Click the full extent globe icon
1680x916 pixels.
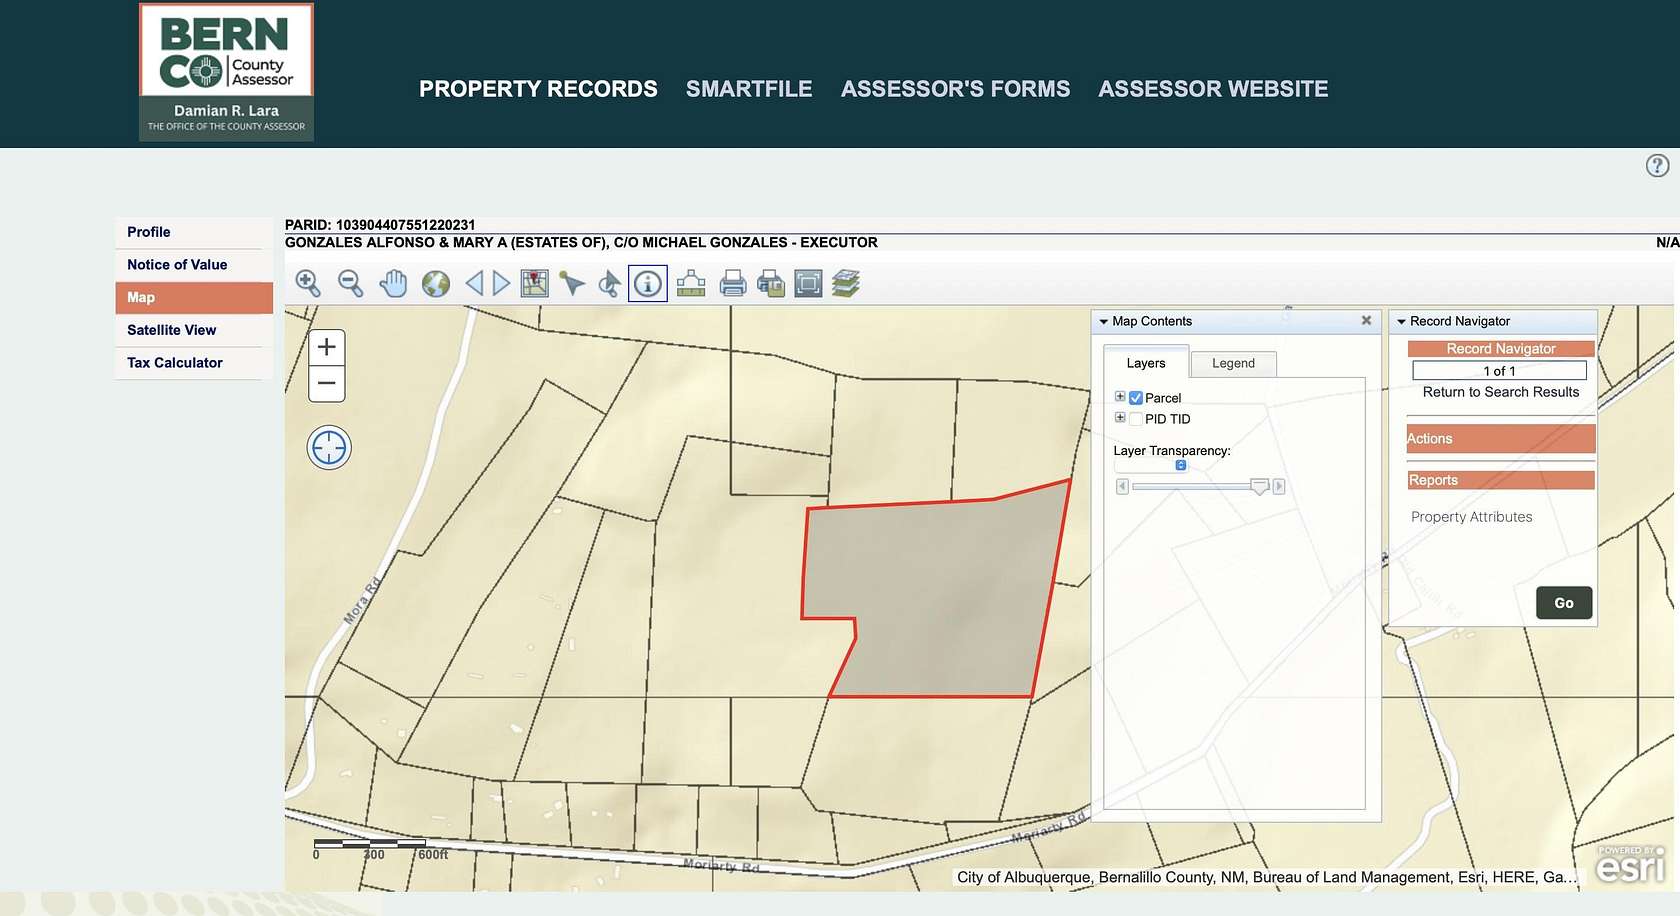434,283
